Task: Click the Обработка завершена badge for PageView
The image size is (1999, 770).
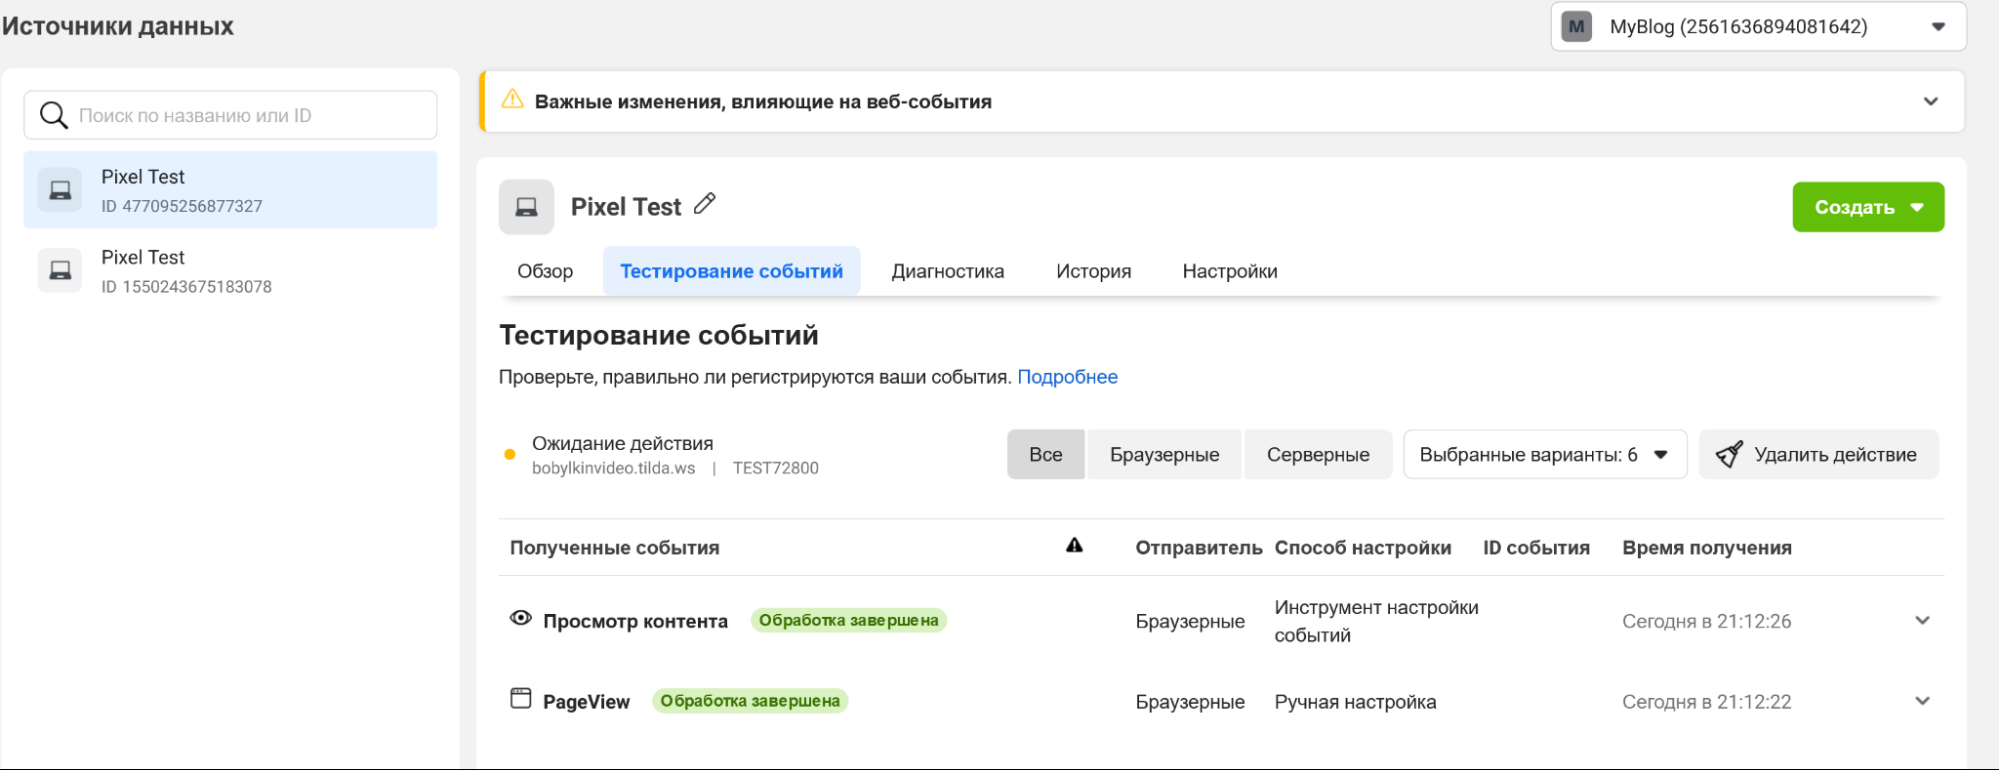Action: (x=750, y=701)
